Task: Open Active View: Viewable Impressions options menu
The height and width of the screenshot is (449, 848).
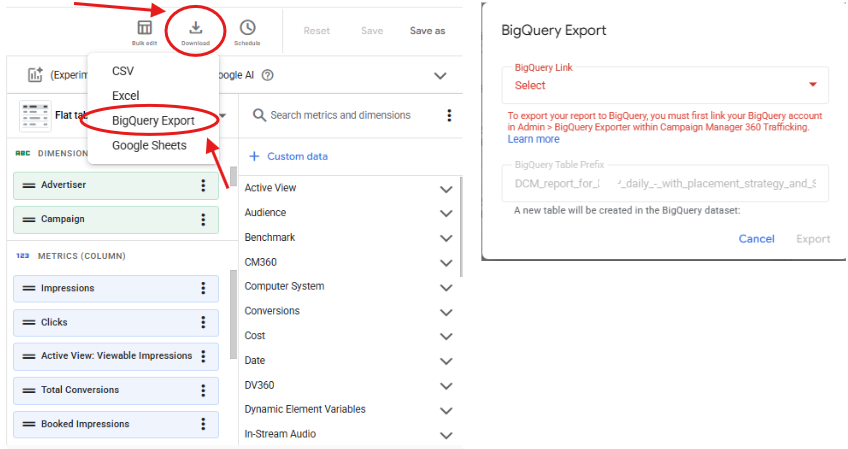Action: (203, 356)
